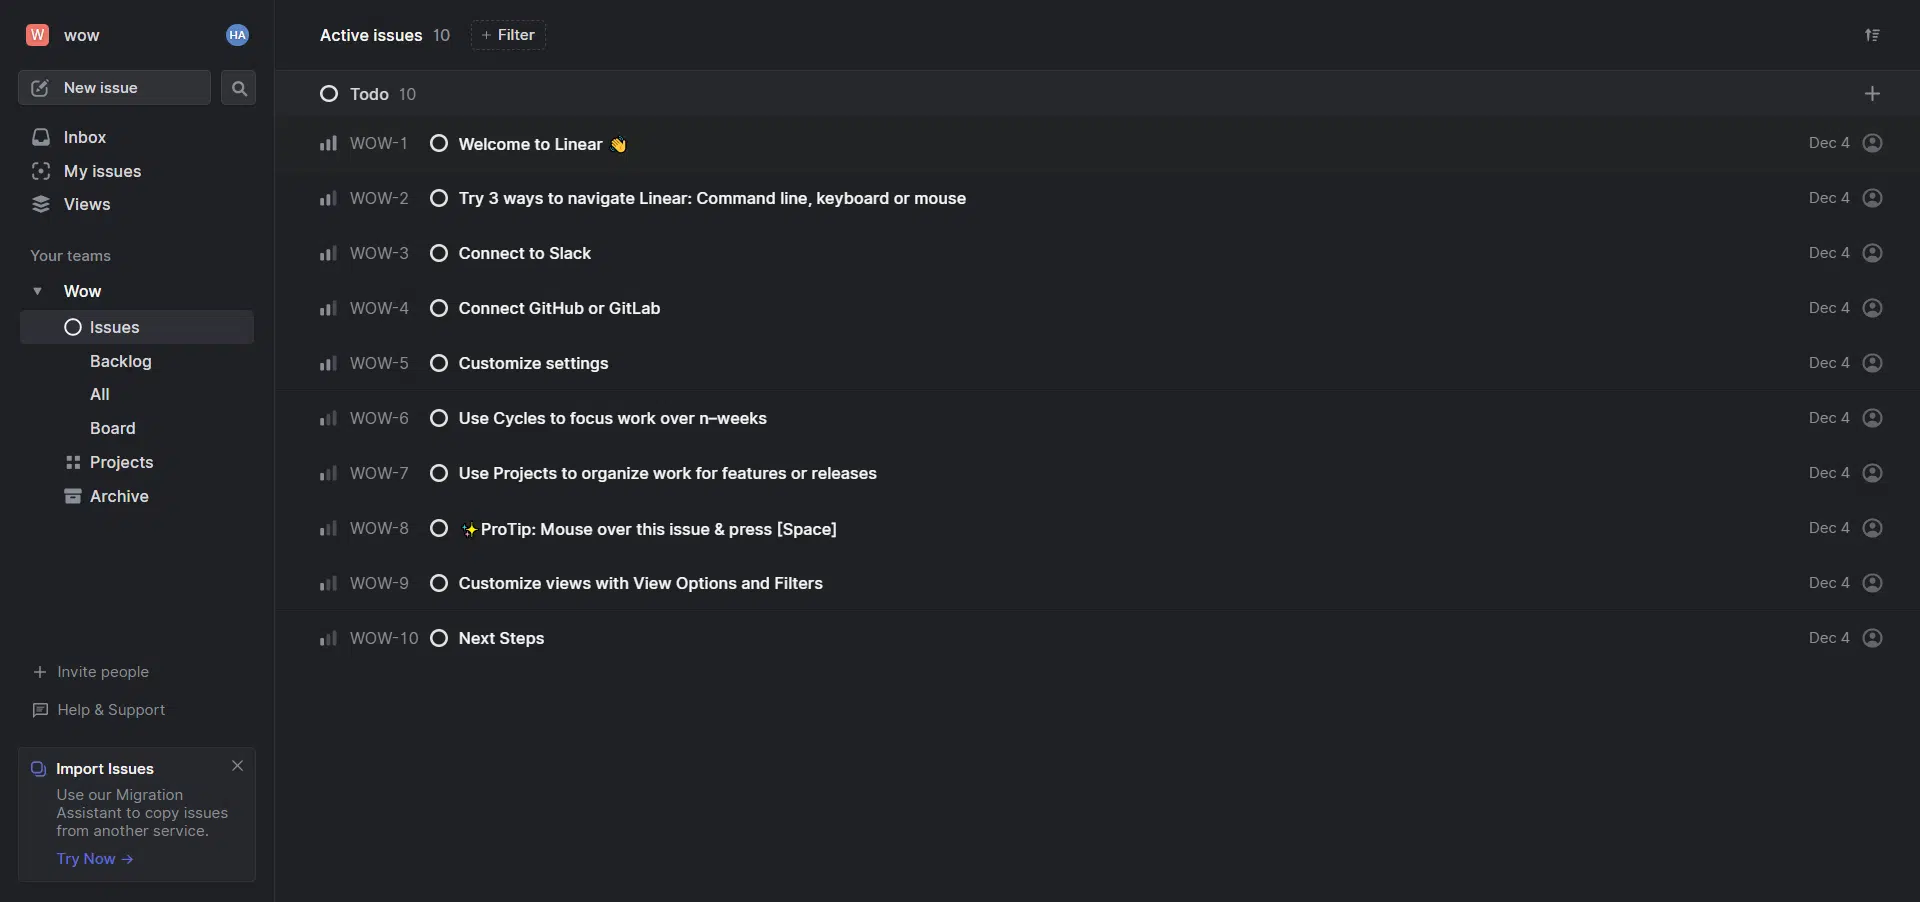Click the HA user avatar
This screenshot has height=902, width=1920.
[237, 35]
